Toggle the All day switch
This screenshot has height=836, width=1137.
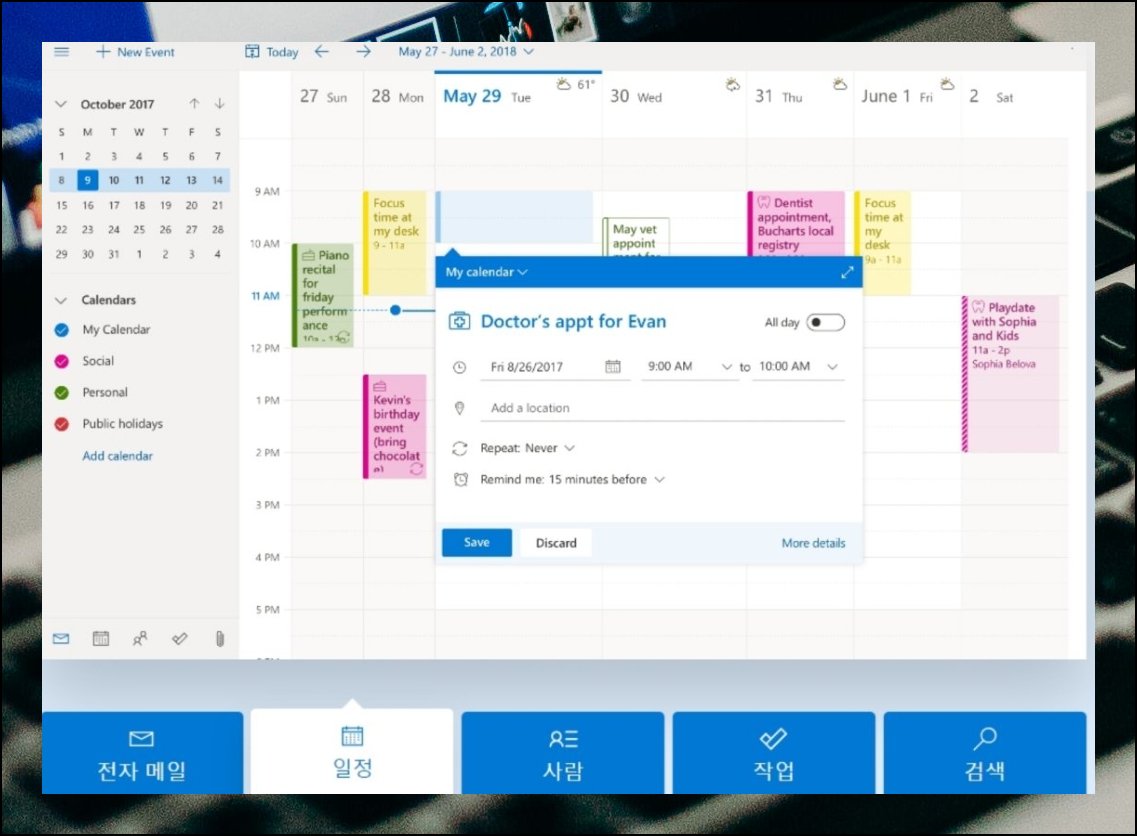point(826,322)
